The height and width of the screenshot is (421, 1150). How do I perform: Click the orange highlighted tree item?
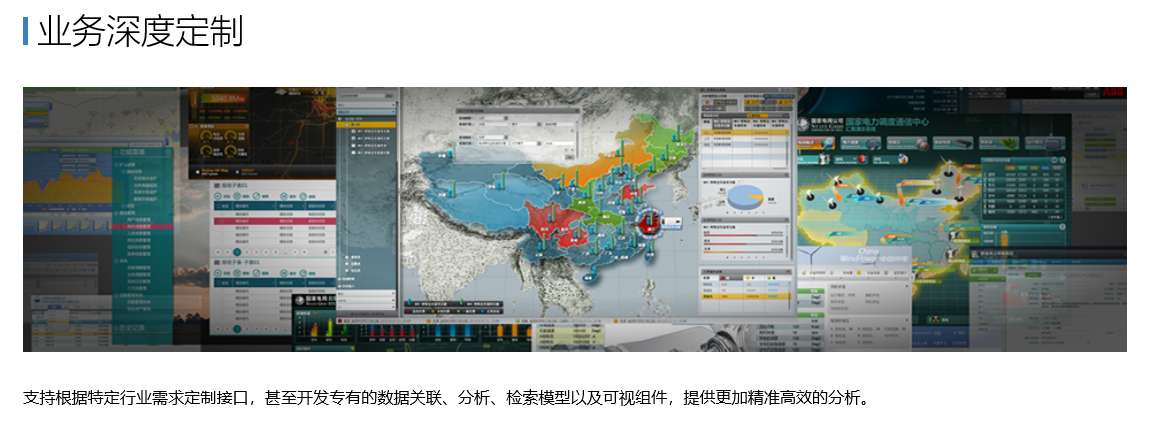click(x=368, y=124)
